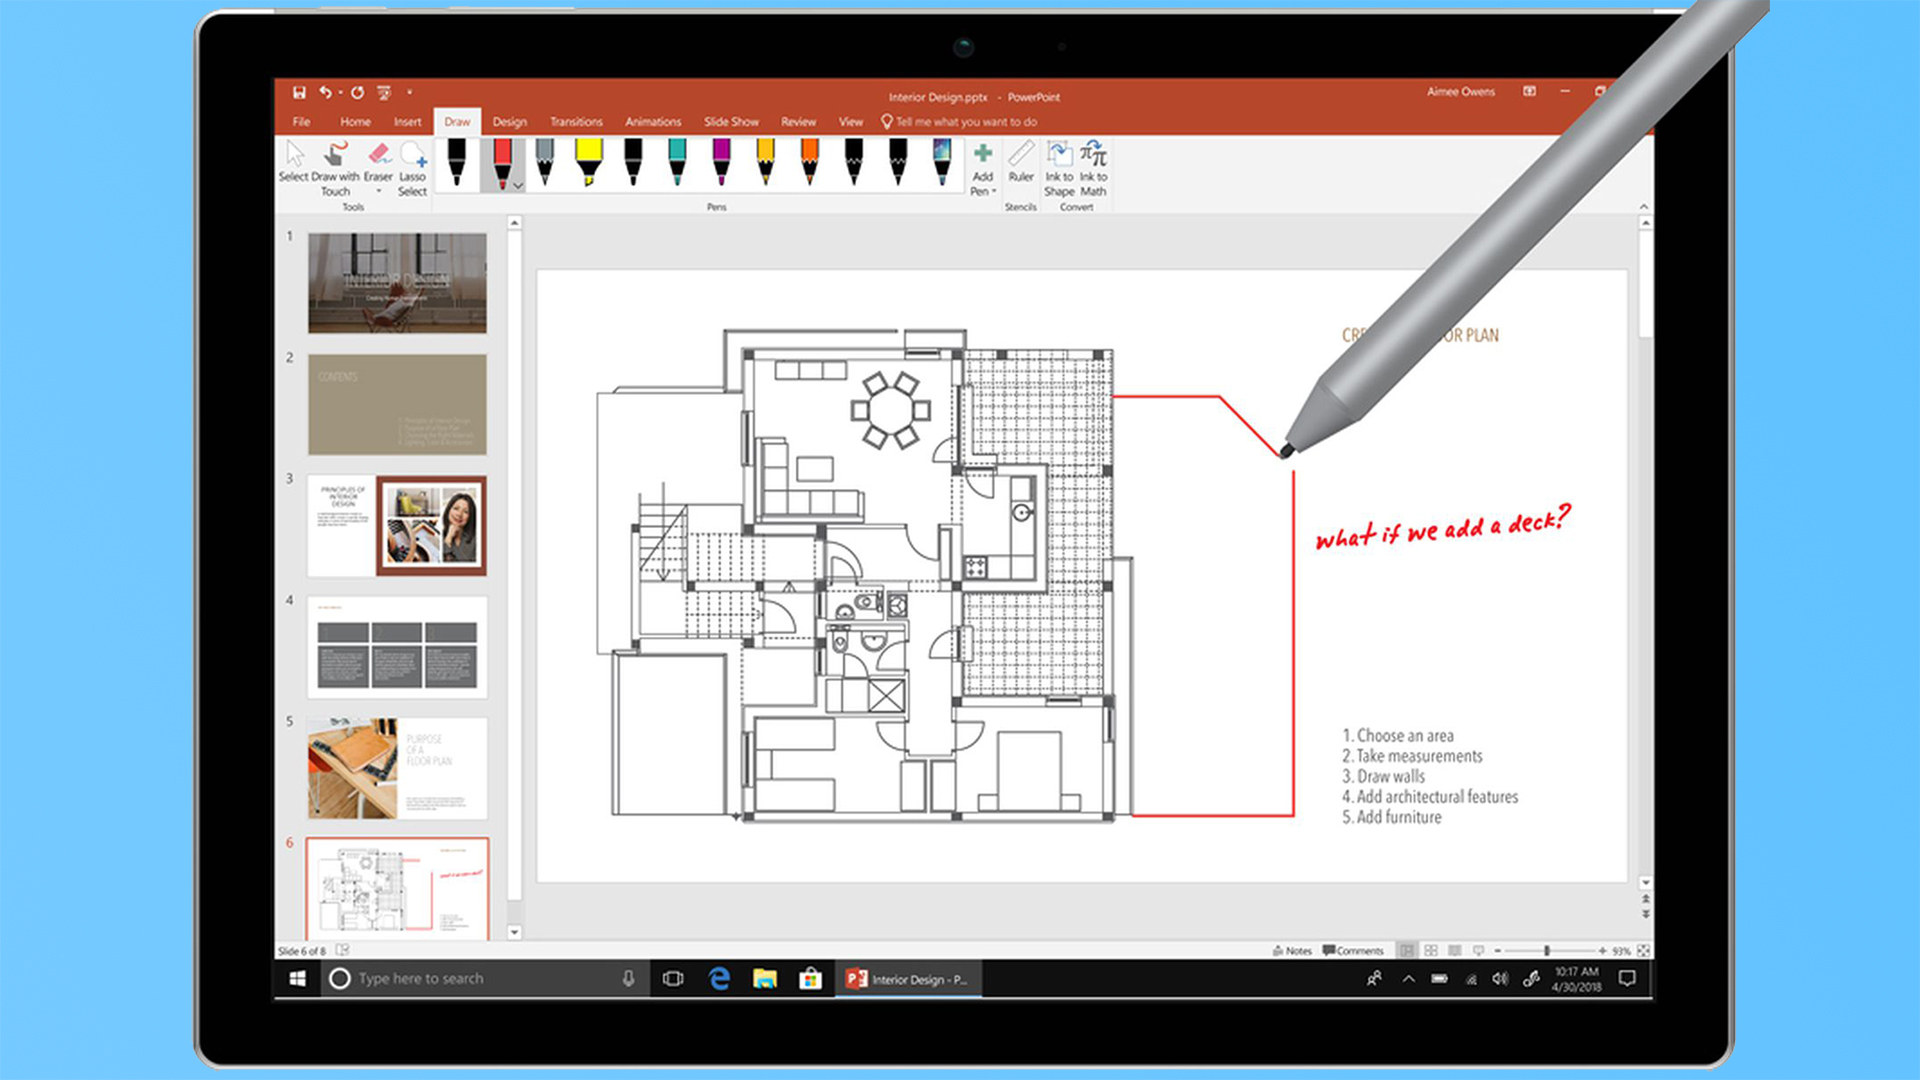Enable Draw with Touch

point(336,167)
